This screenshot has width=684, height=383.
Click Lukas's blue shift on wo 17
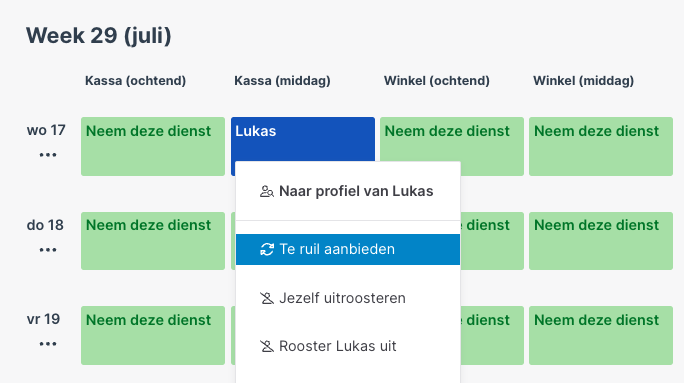pyautogui.click(x=303, y=139)
